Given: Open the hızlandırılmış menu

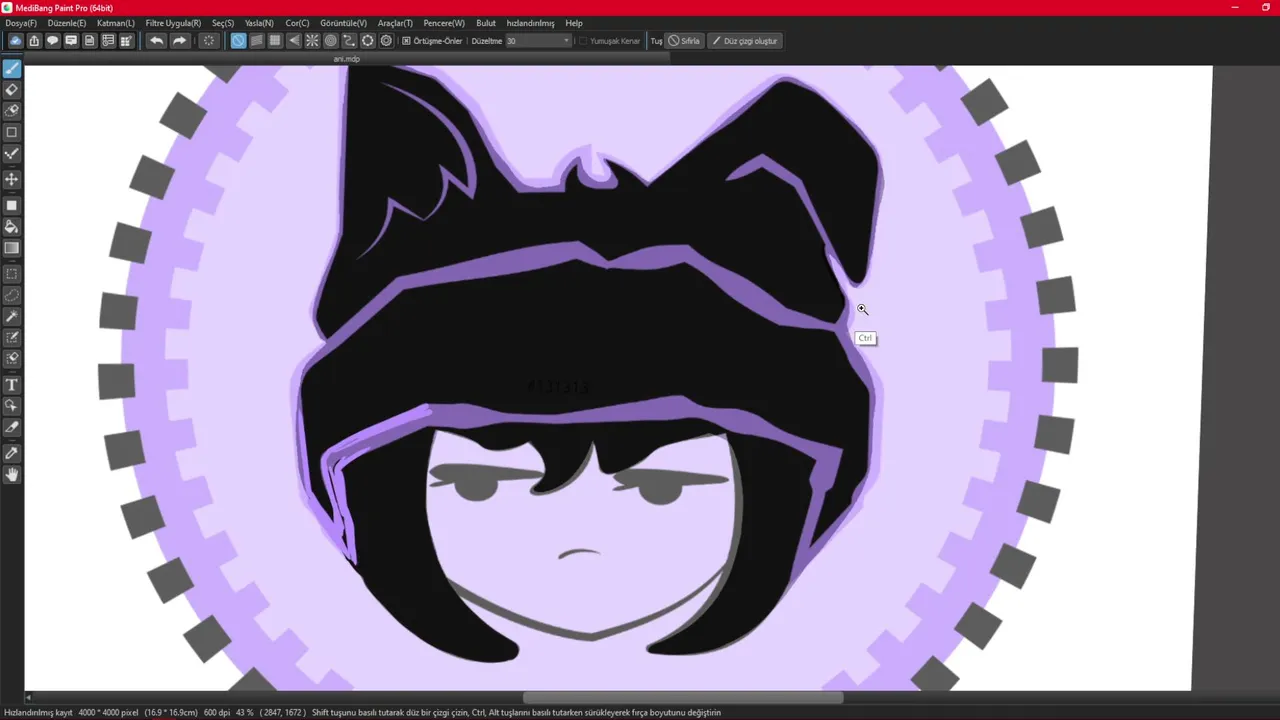Looking at the screenshot, I should (x=530, y=23).
